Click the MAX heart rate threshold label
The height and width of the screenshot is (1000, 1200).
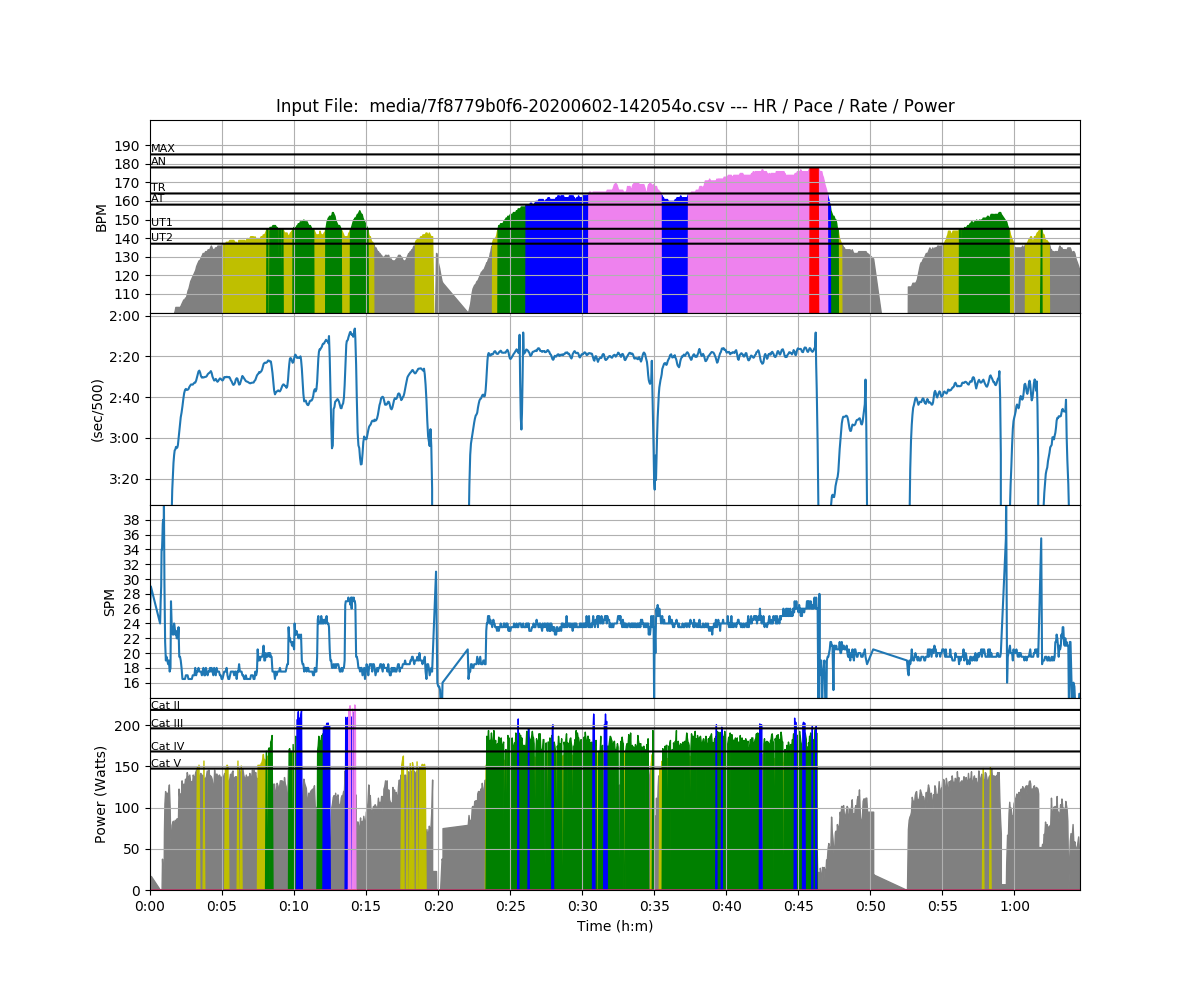162,146
